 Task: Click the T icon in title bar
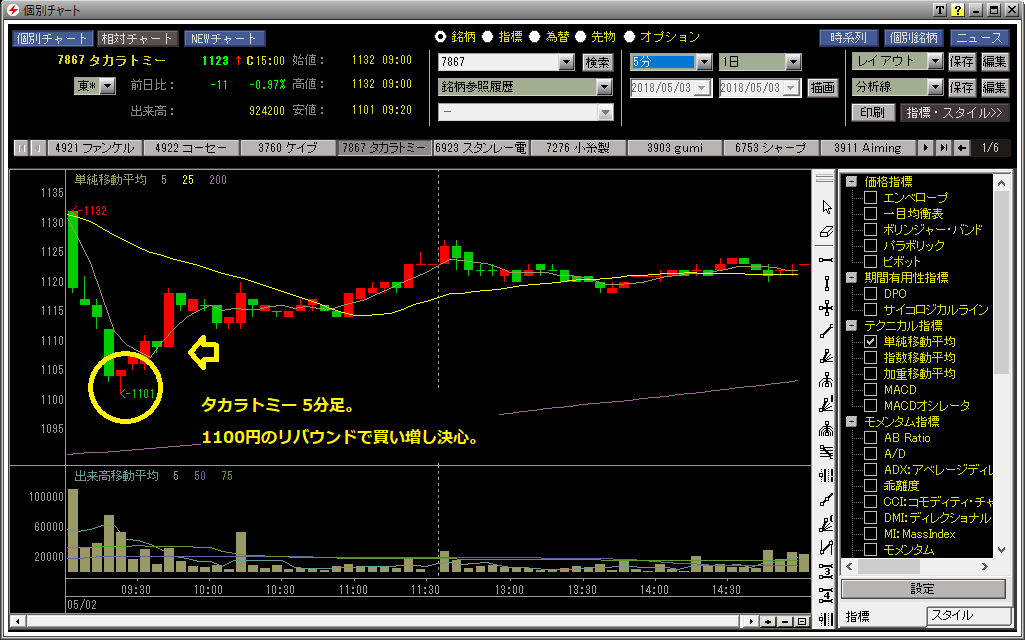[x=940, y=10]
